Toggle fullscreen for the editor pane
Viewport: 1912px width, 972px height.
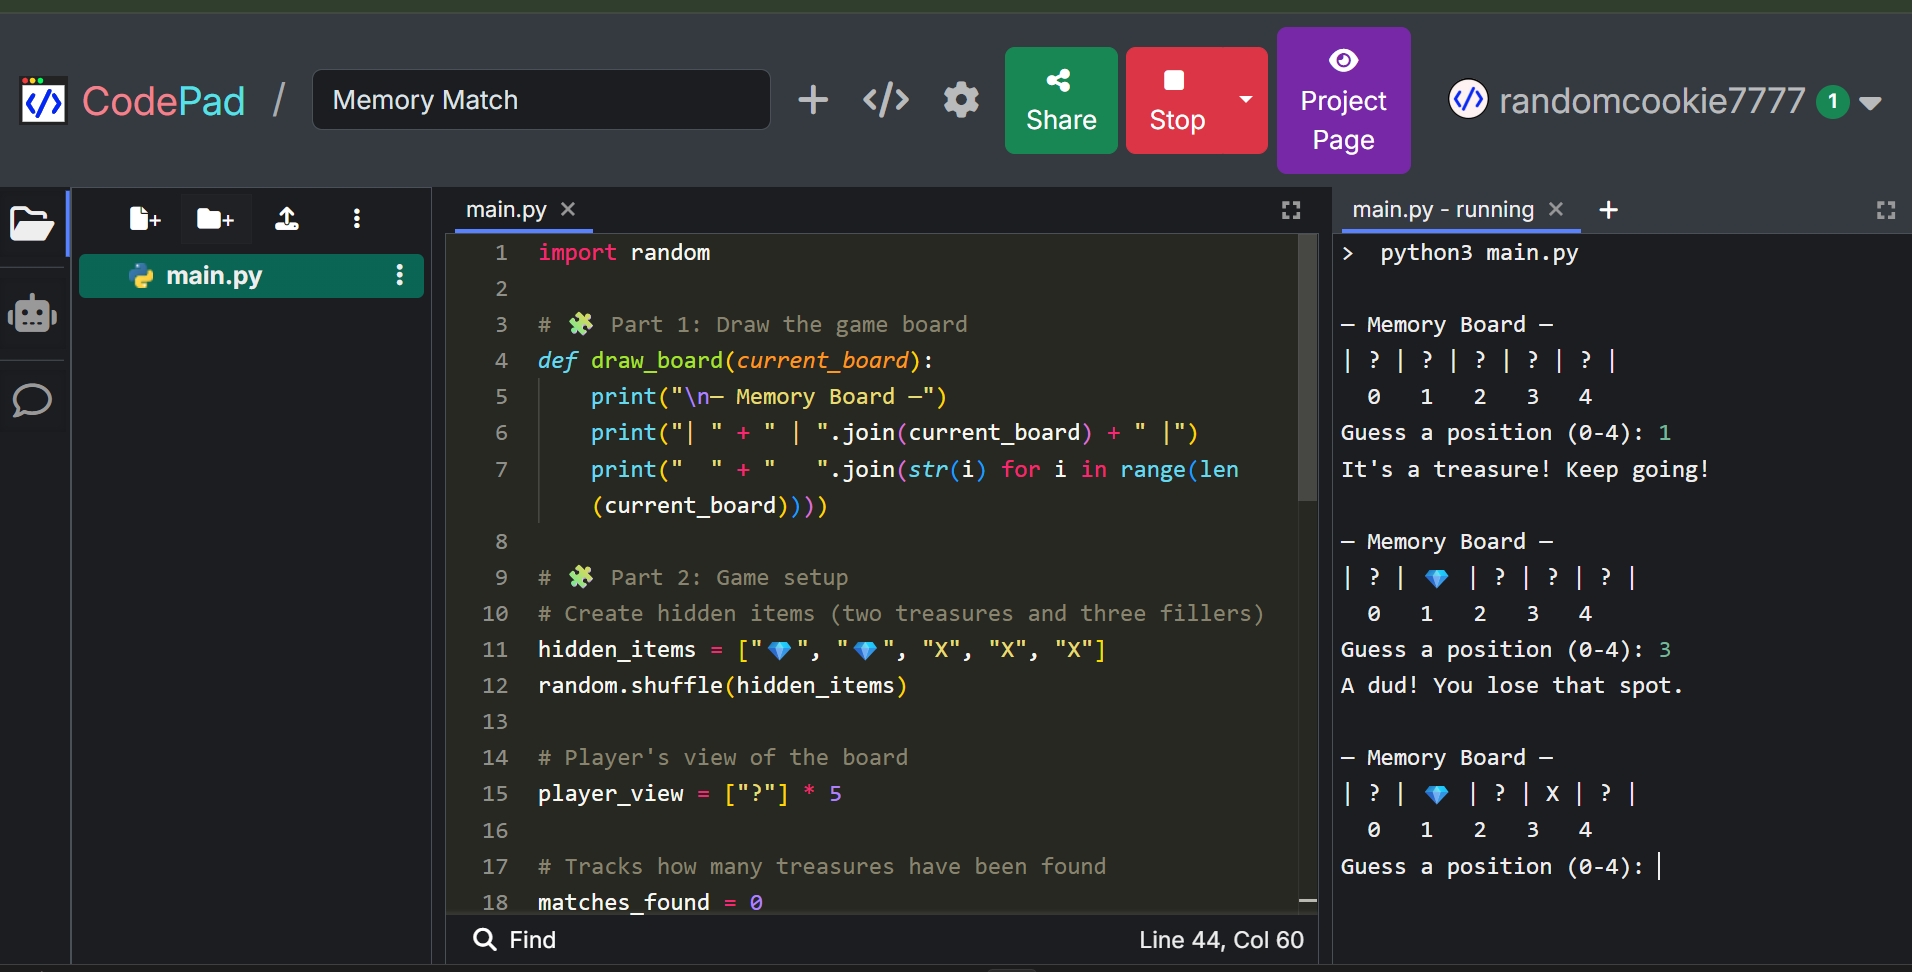[1291, 210]
